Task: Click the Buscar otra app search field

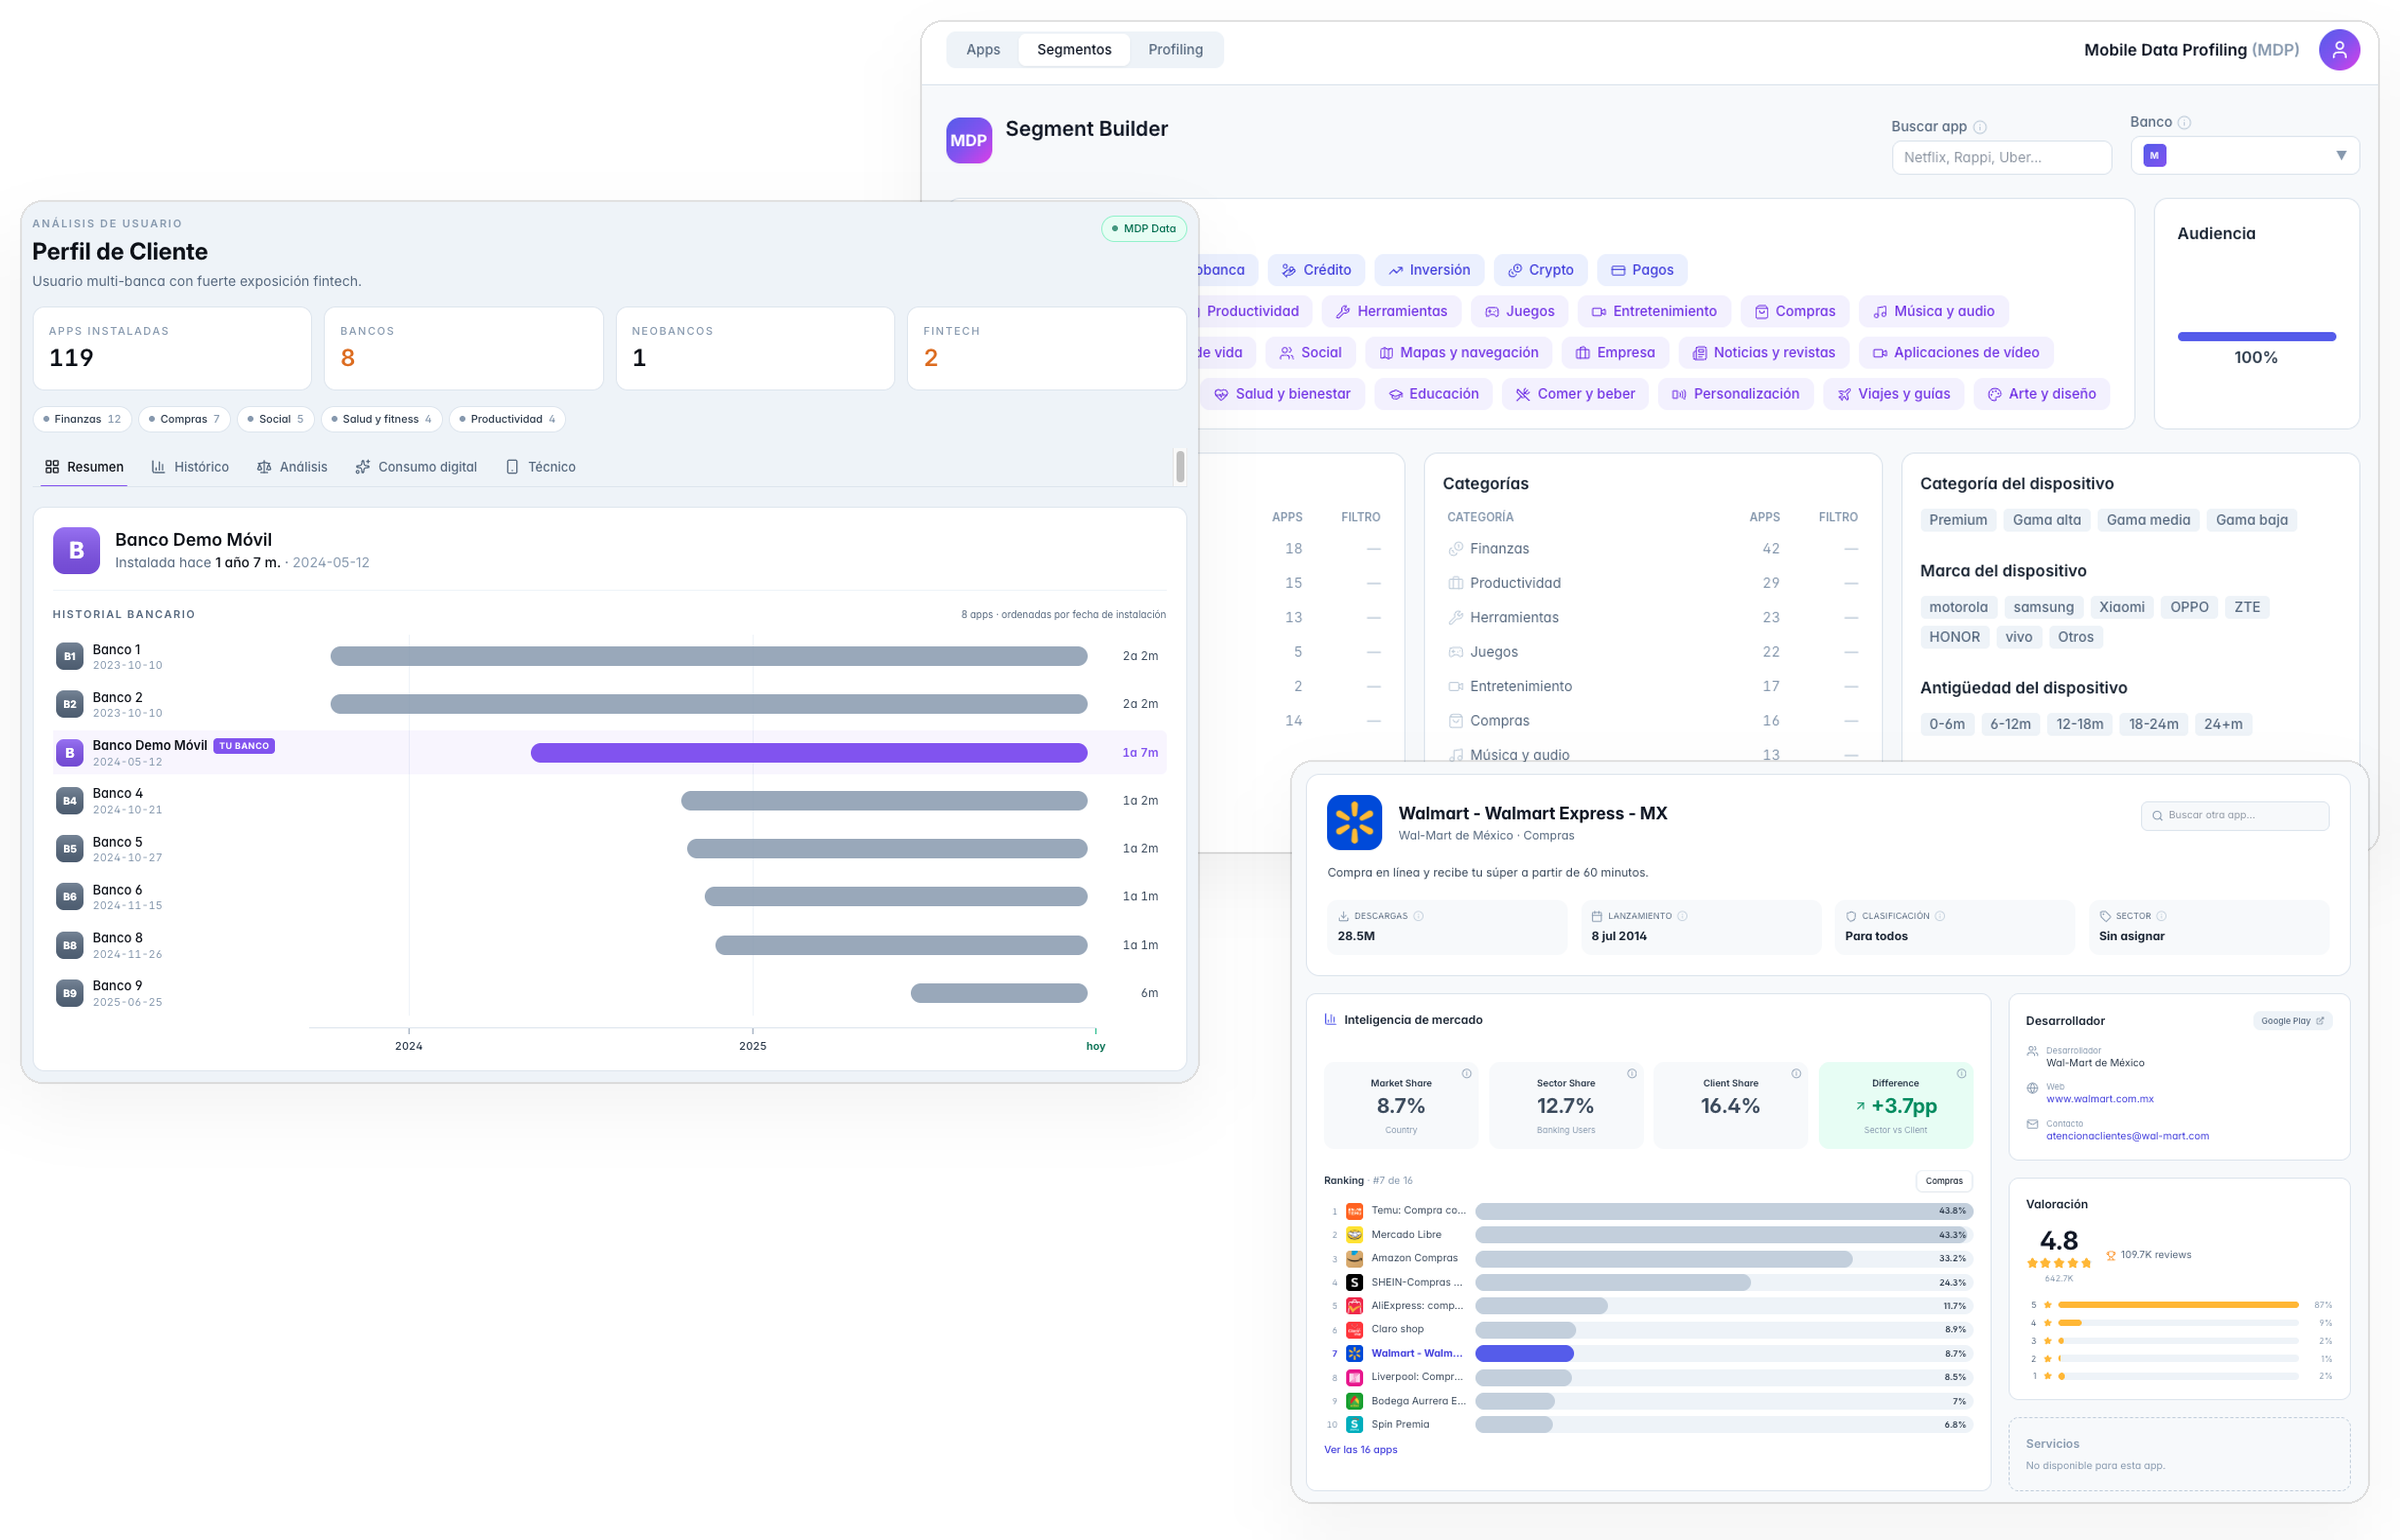Action: click(x=2235, y=816)
